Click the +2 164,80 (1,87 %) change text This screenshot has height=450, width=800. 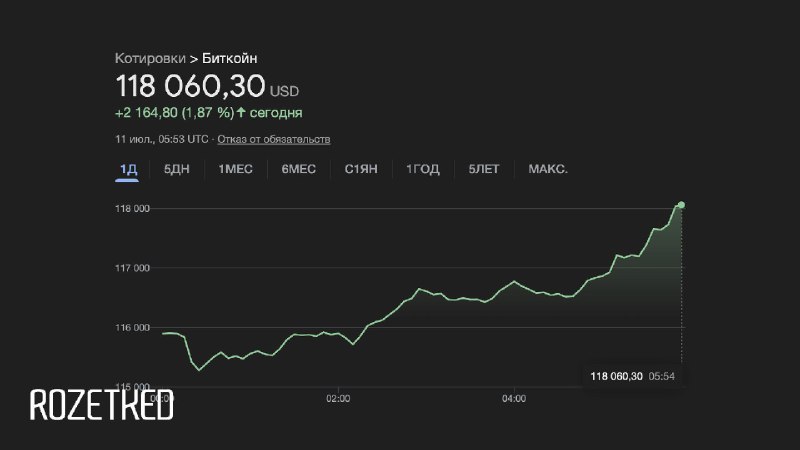click(x=174, y=113)
